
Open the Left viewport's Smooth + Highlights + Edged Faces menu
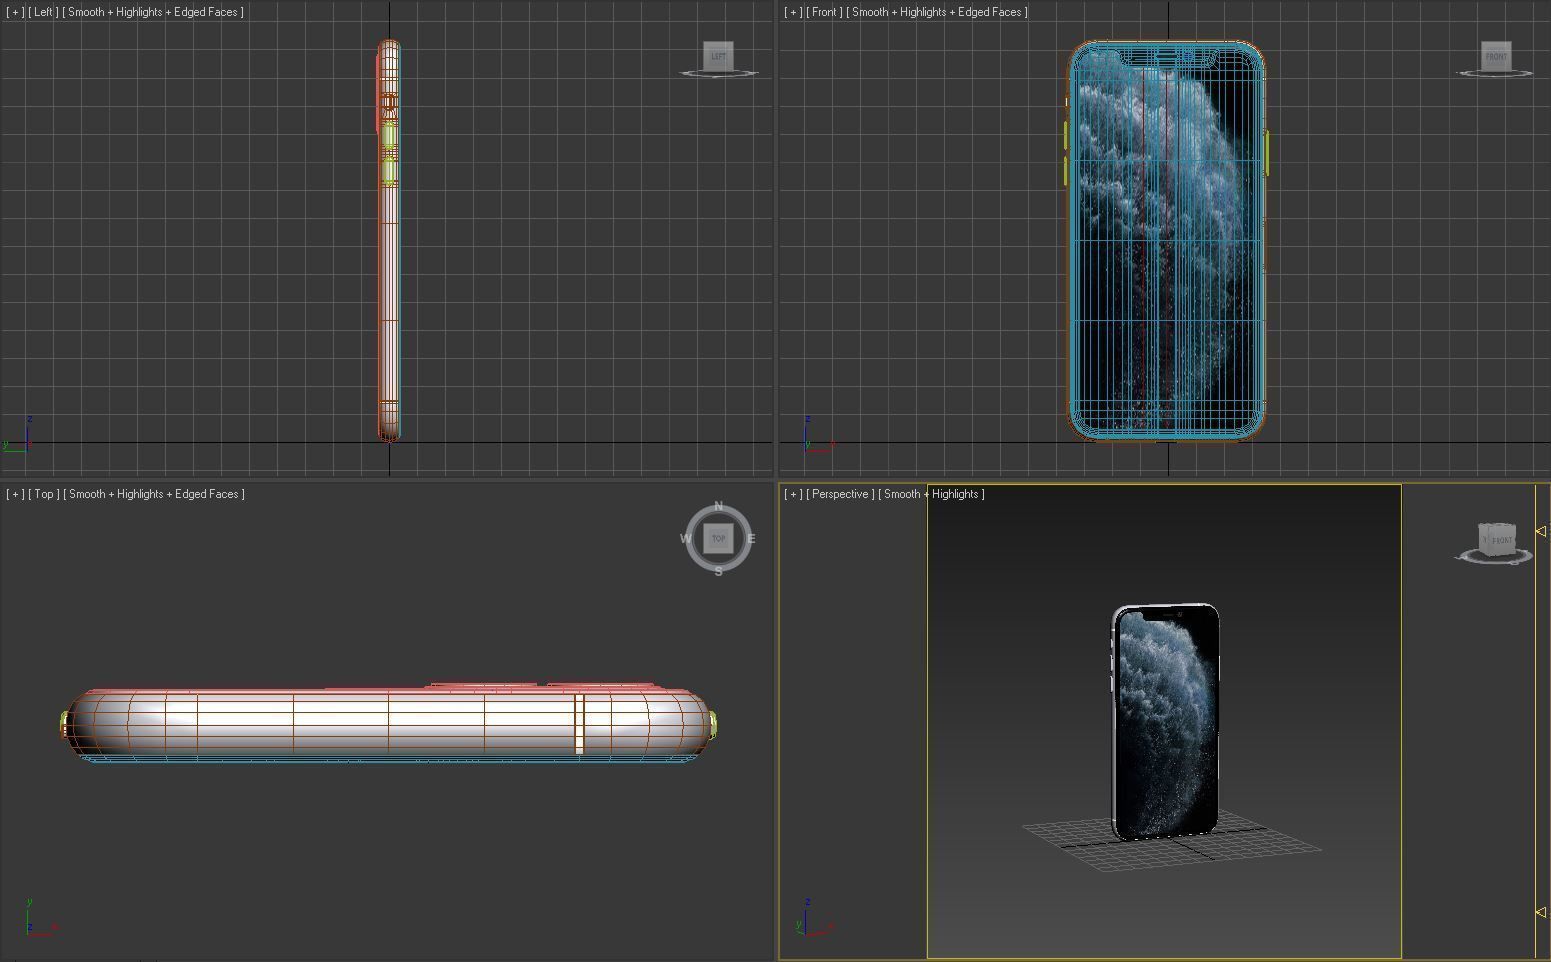point(153,12)
